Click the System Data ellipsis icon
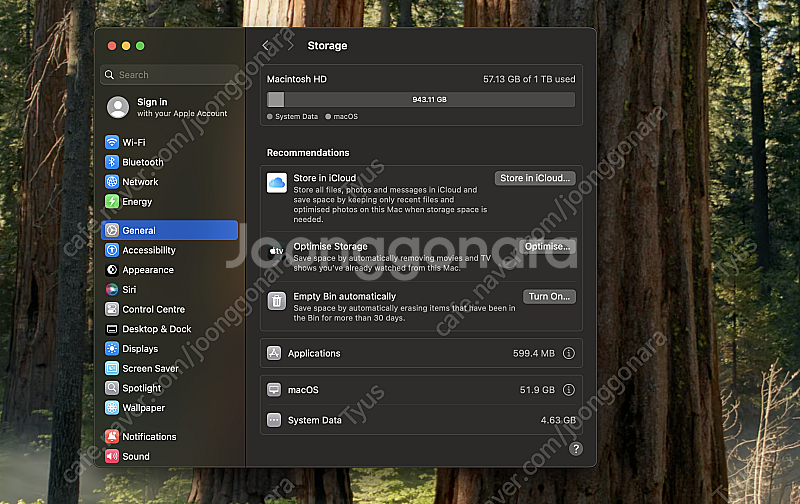This screenshot has height=504, width=800. (274, 420)
